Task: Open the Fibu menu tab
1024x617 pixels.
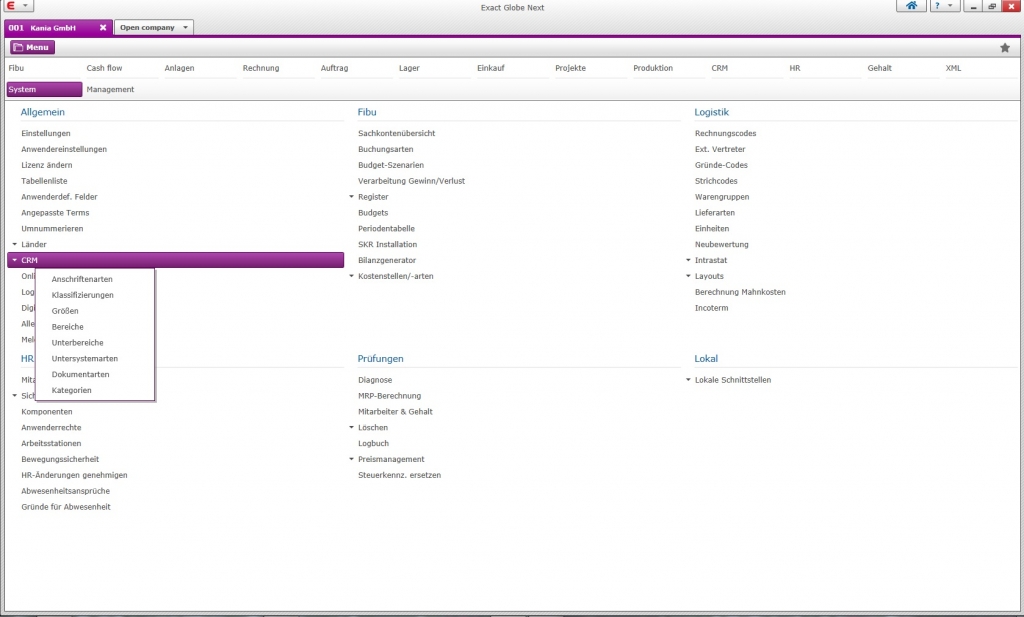Action: (x=16, y=68)
